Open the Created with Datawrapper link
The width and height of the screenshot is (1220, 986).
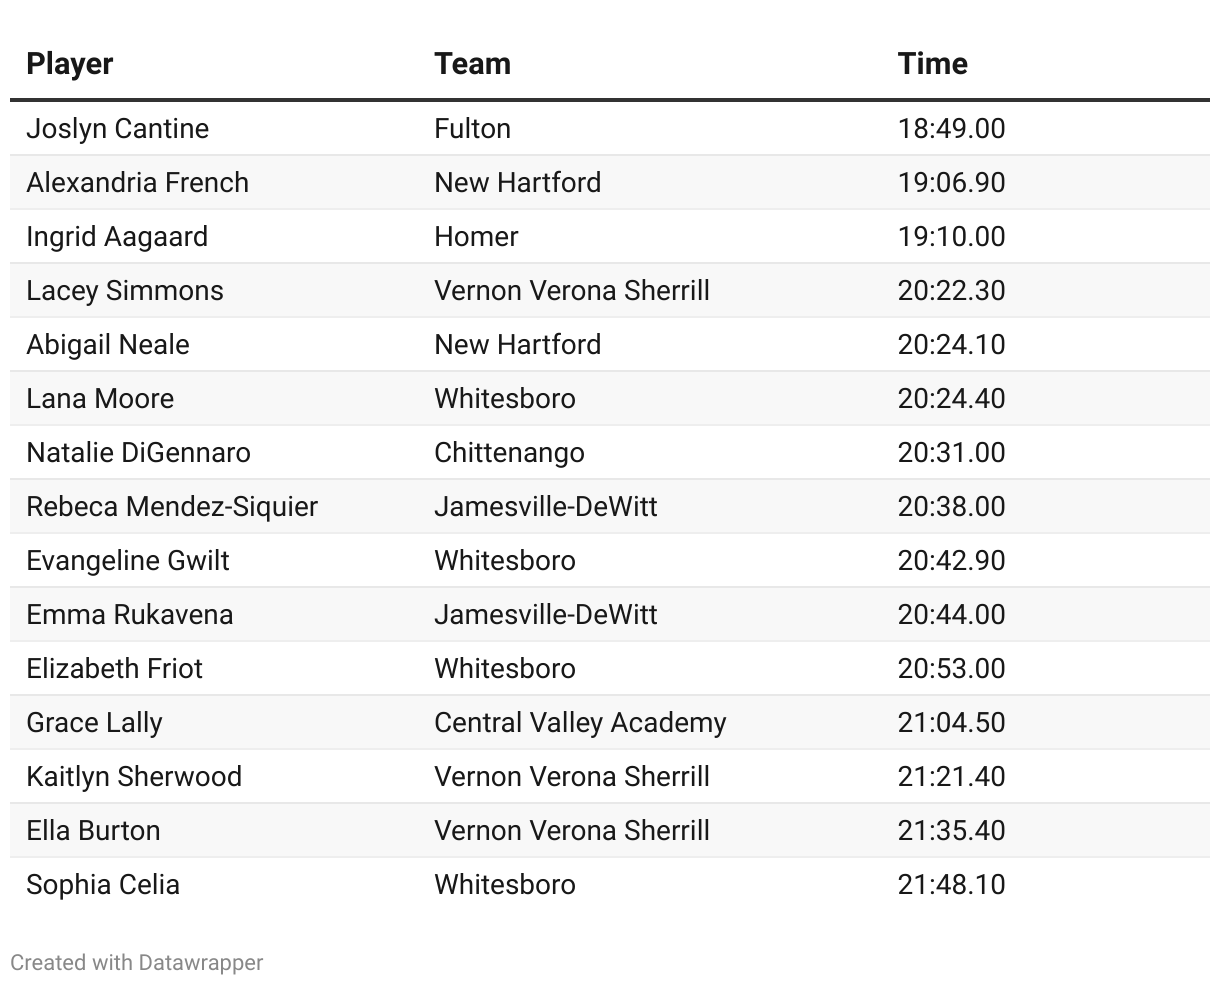[x=137, y=962]
